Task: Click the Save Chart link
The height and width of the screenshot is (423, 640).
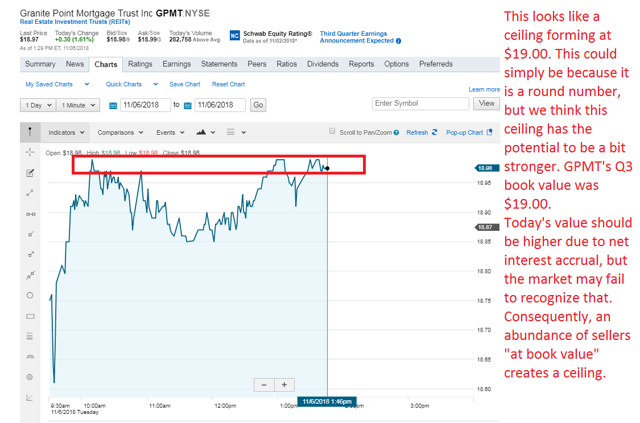Action: 185,85
